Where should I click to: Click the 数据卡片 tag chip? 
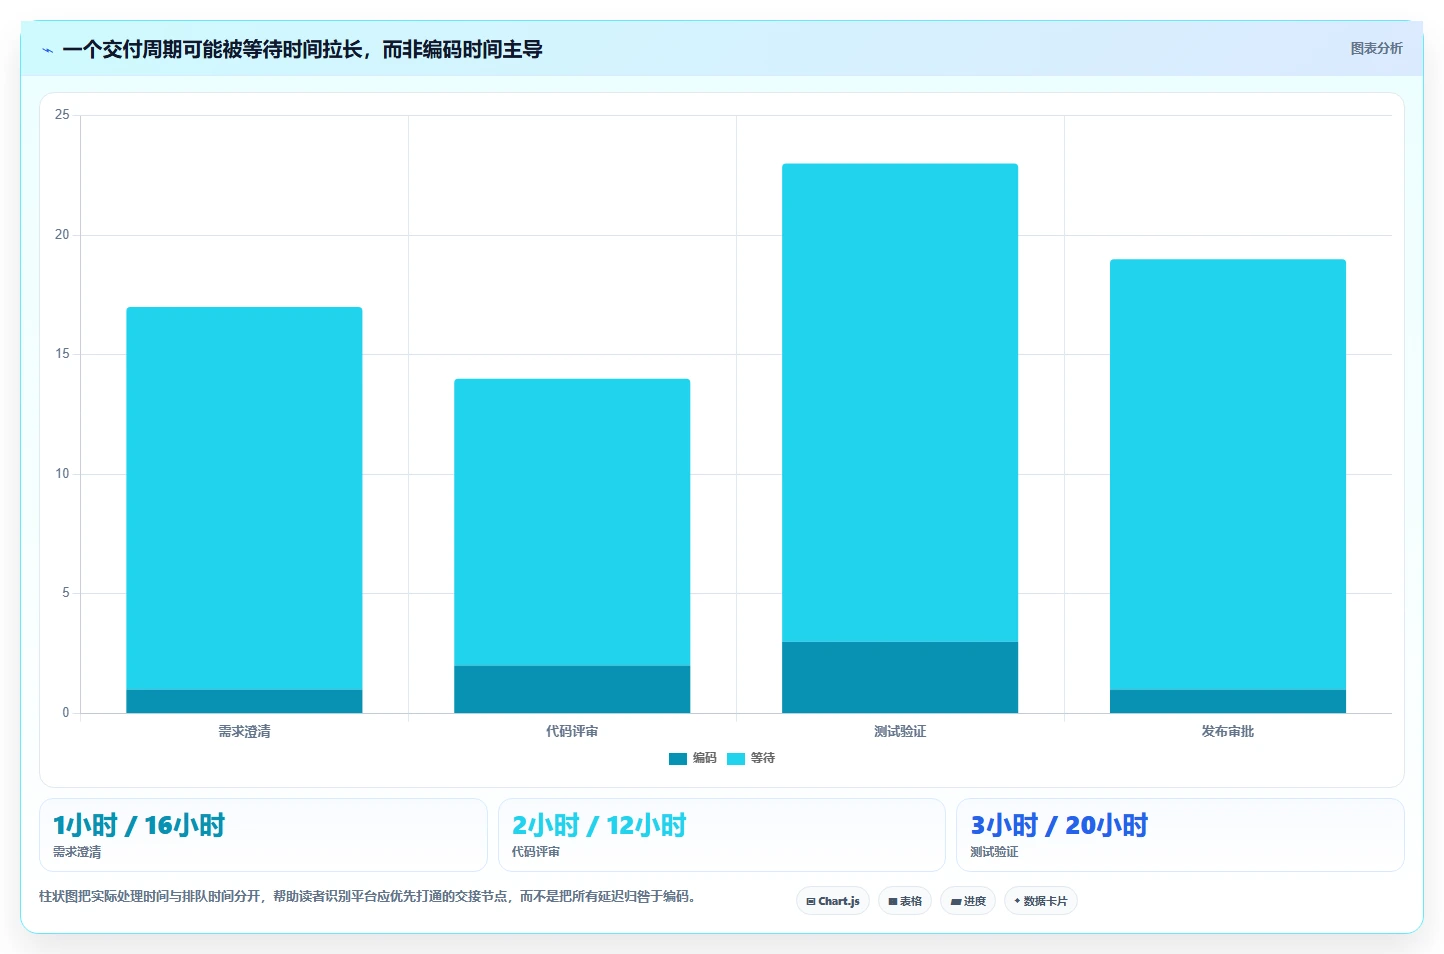tap(1041, 901)
